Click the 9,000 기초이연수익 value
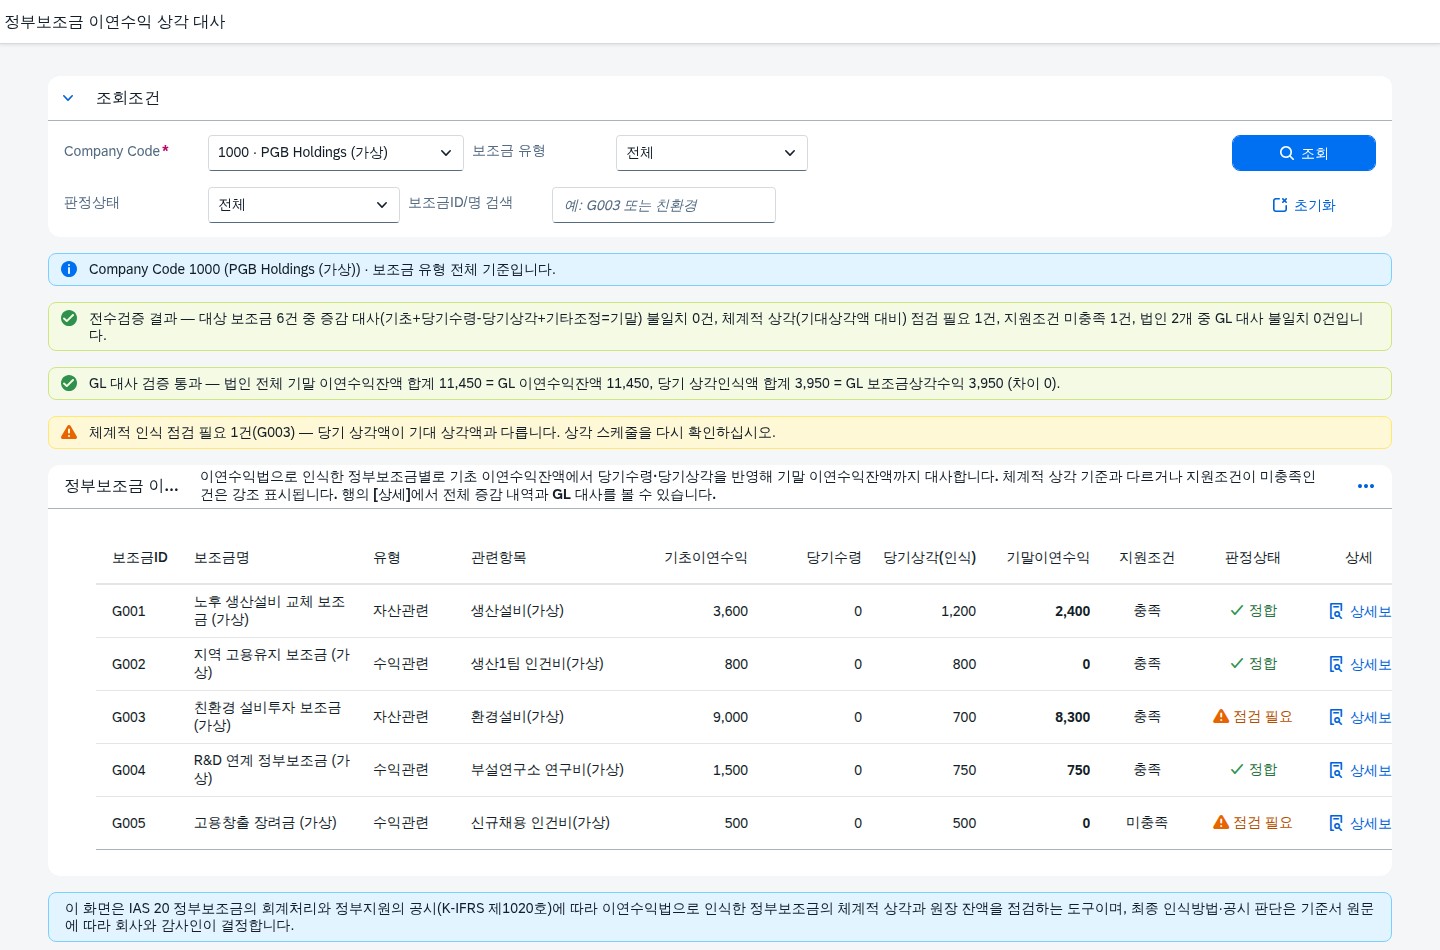Screen dimensions: 1440x950 pos(730,717)
